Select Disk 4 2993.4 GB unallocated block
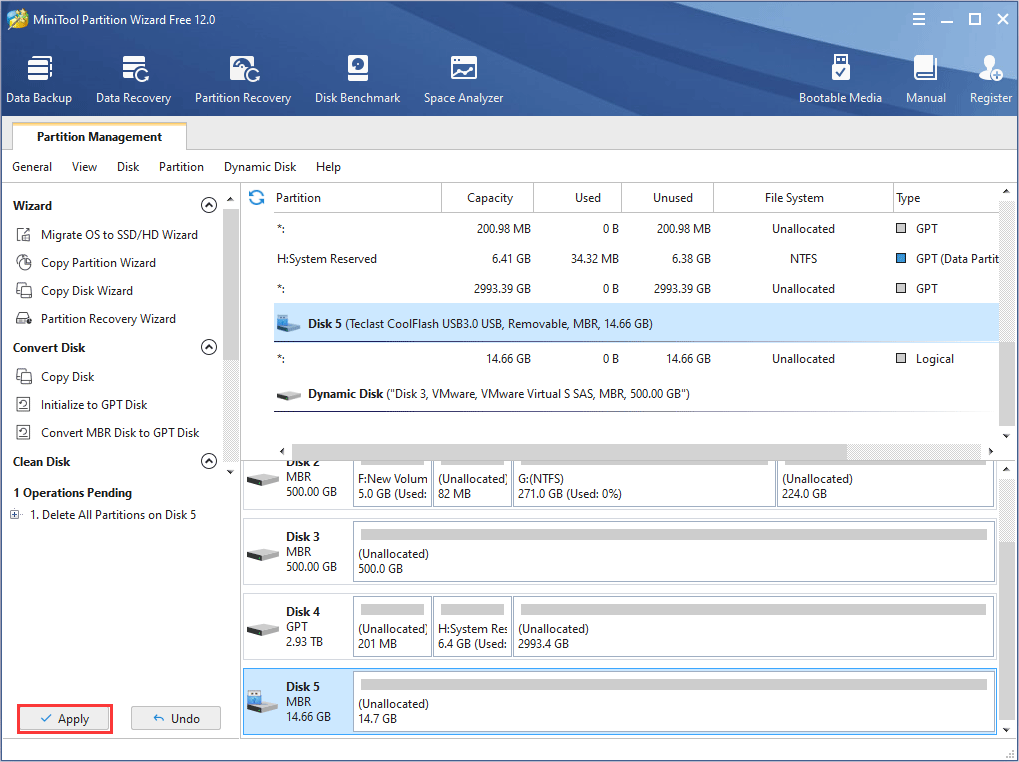 click(x=754, y=626)
